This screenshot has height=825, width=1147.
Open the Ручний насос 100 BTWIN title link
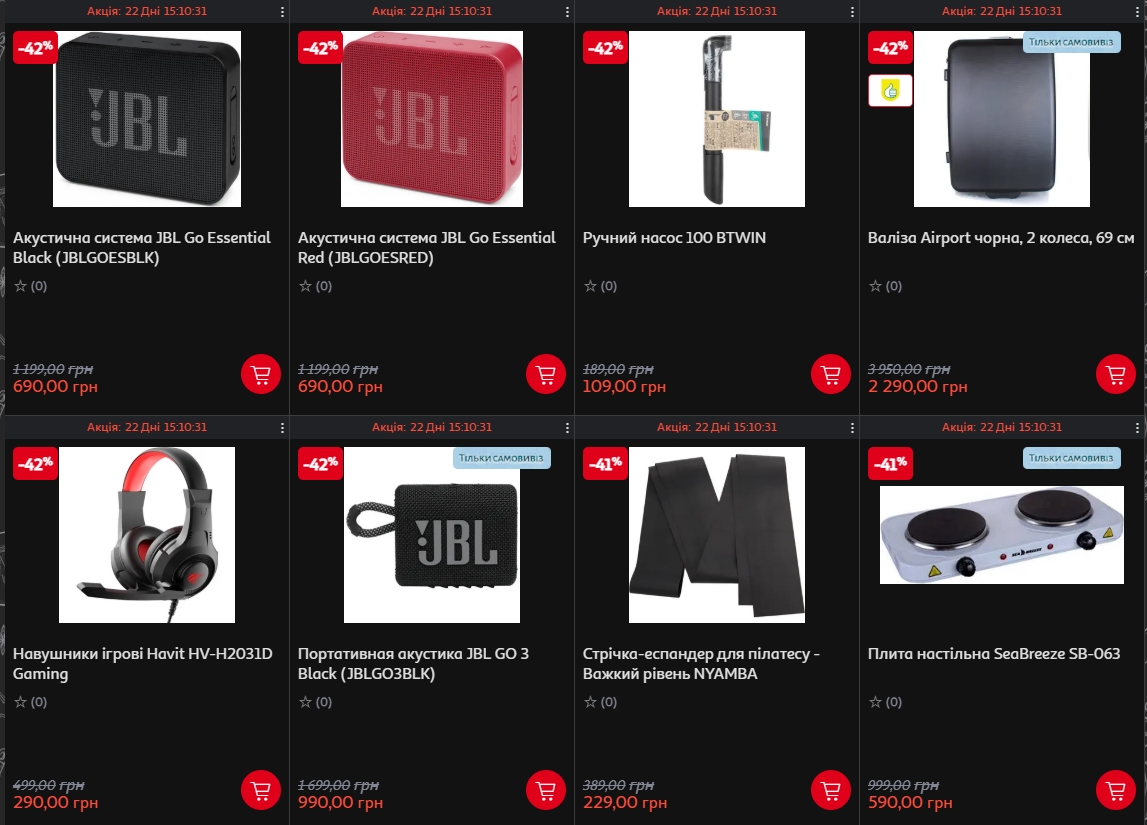[x=674, y=238]
